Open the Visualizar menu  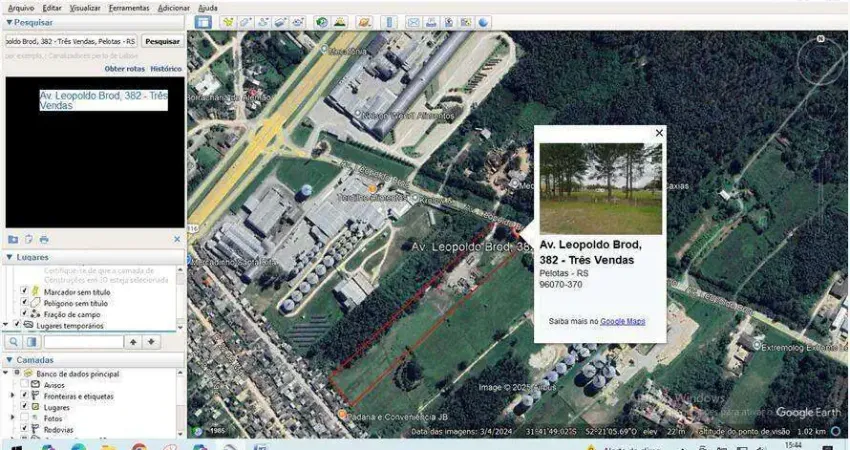(x=85, y=7)
